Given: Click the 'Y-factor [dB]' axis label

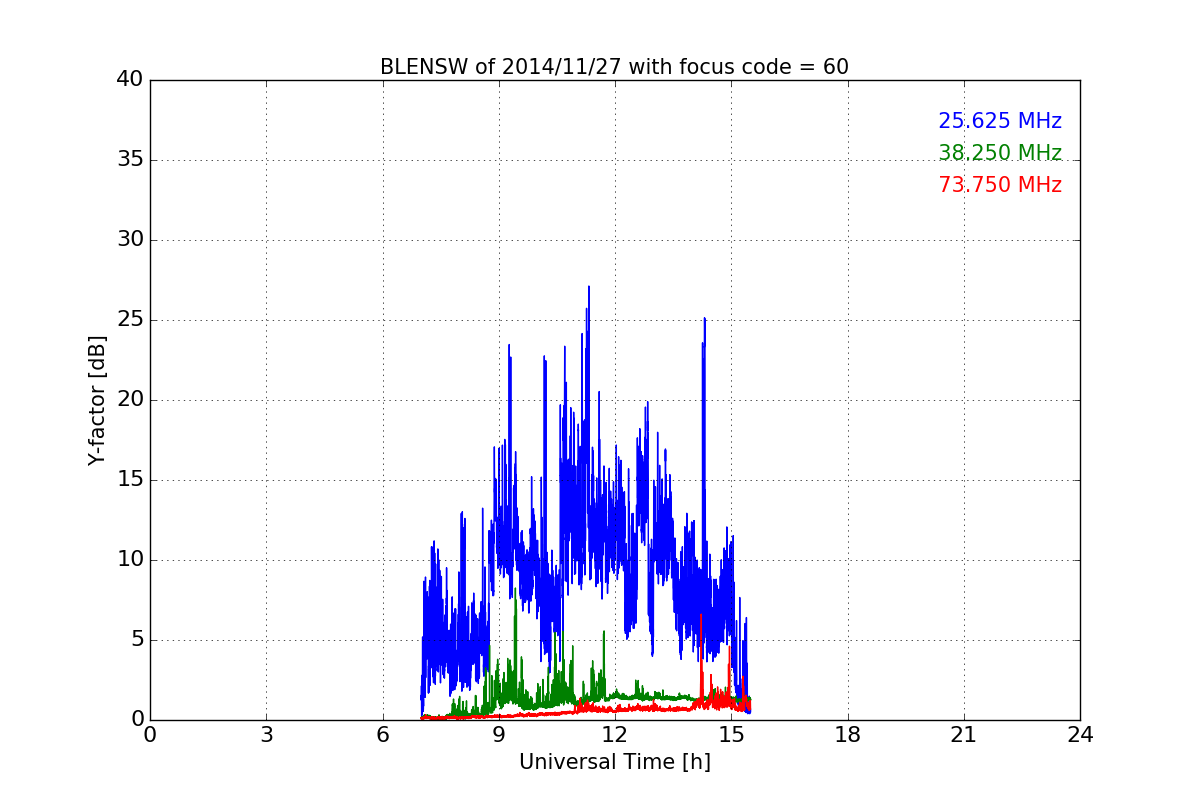Looking at the screenshot, I should [97, 400].
